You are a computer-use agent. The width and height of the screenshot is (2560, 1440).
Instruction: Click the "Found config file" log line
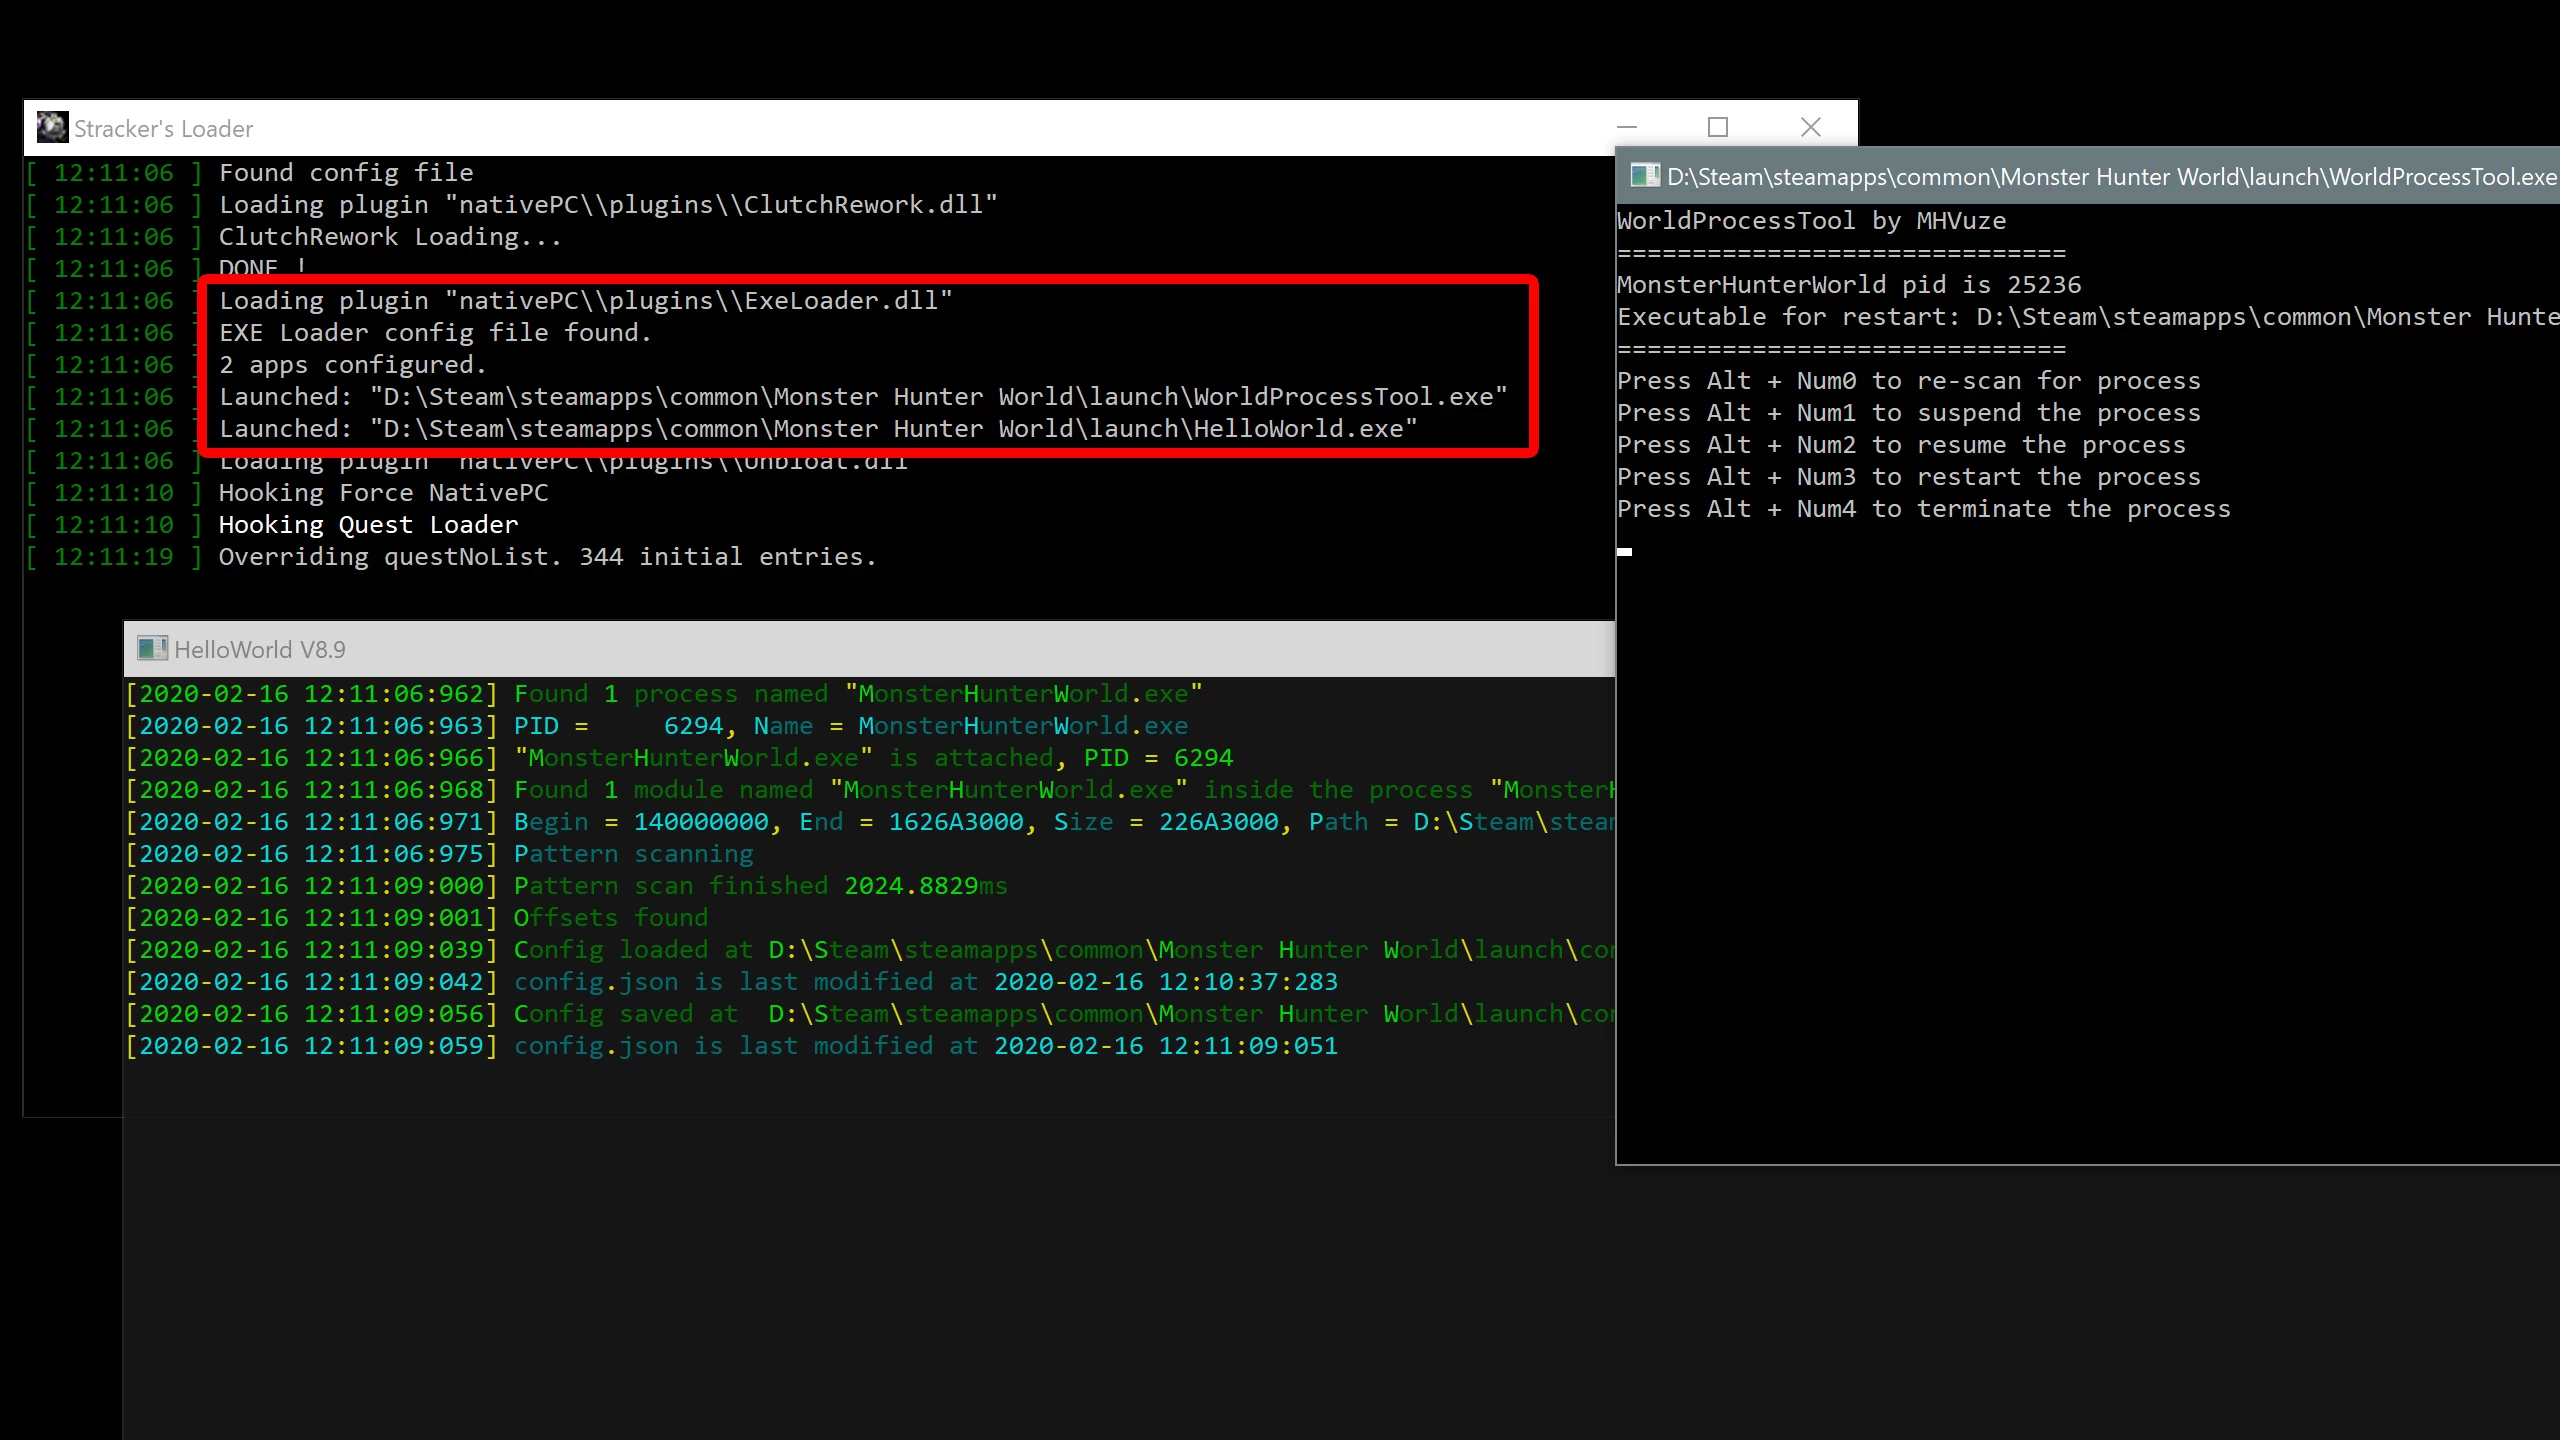pos(346,173)
